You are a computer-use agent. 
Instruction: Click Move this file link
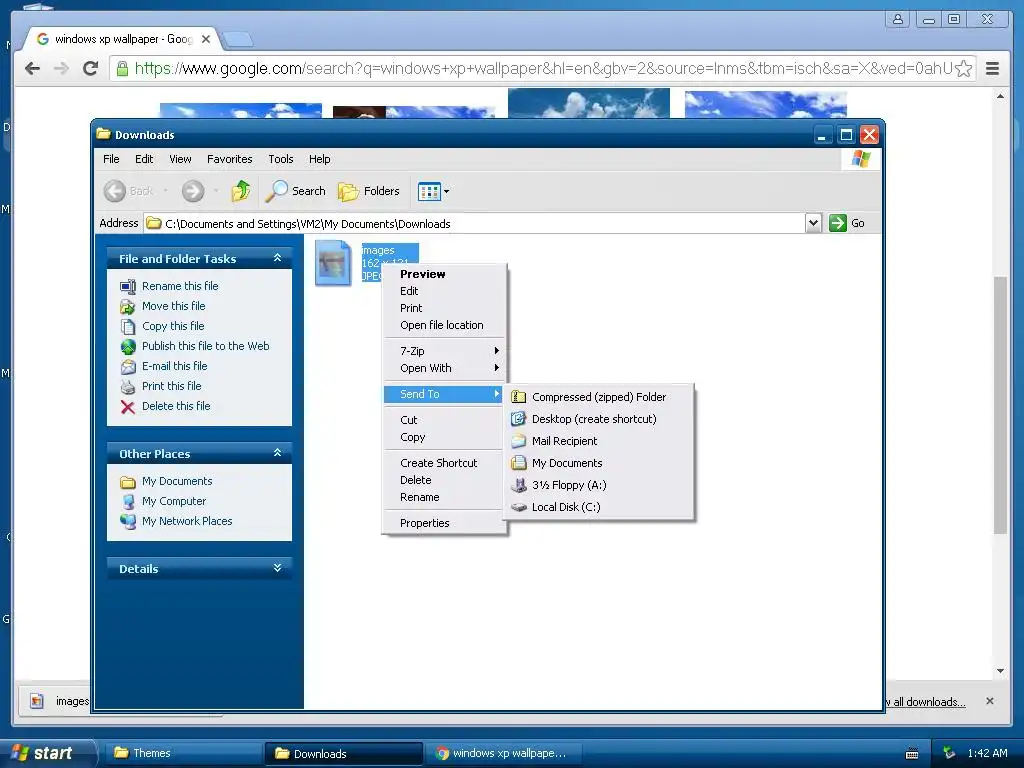[x=174, y=306]
